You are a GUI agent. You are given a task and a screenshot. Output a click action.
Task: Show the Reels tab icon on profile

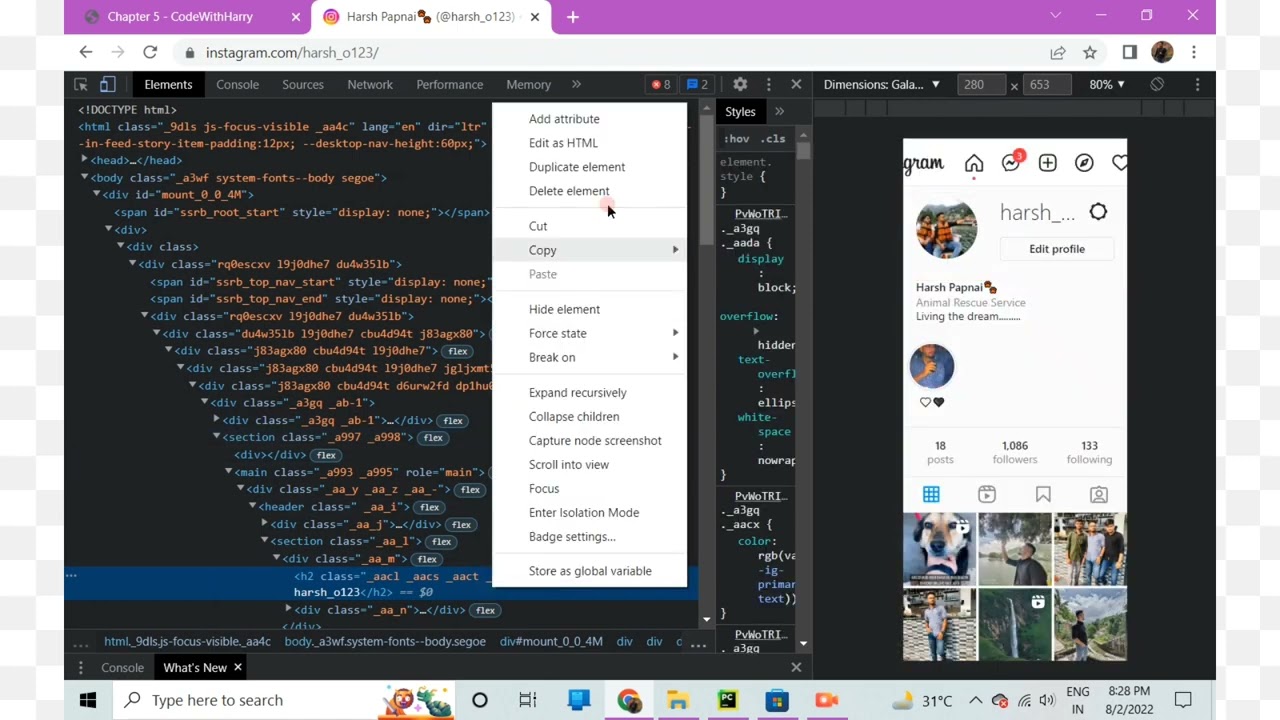[987, 494]
